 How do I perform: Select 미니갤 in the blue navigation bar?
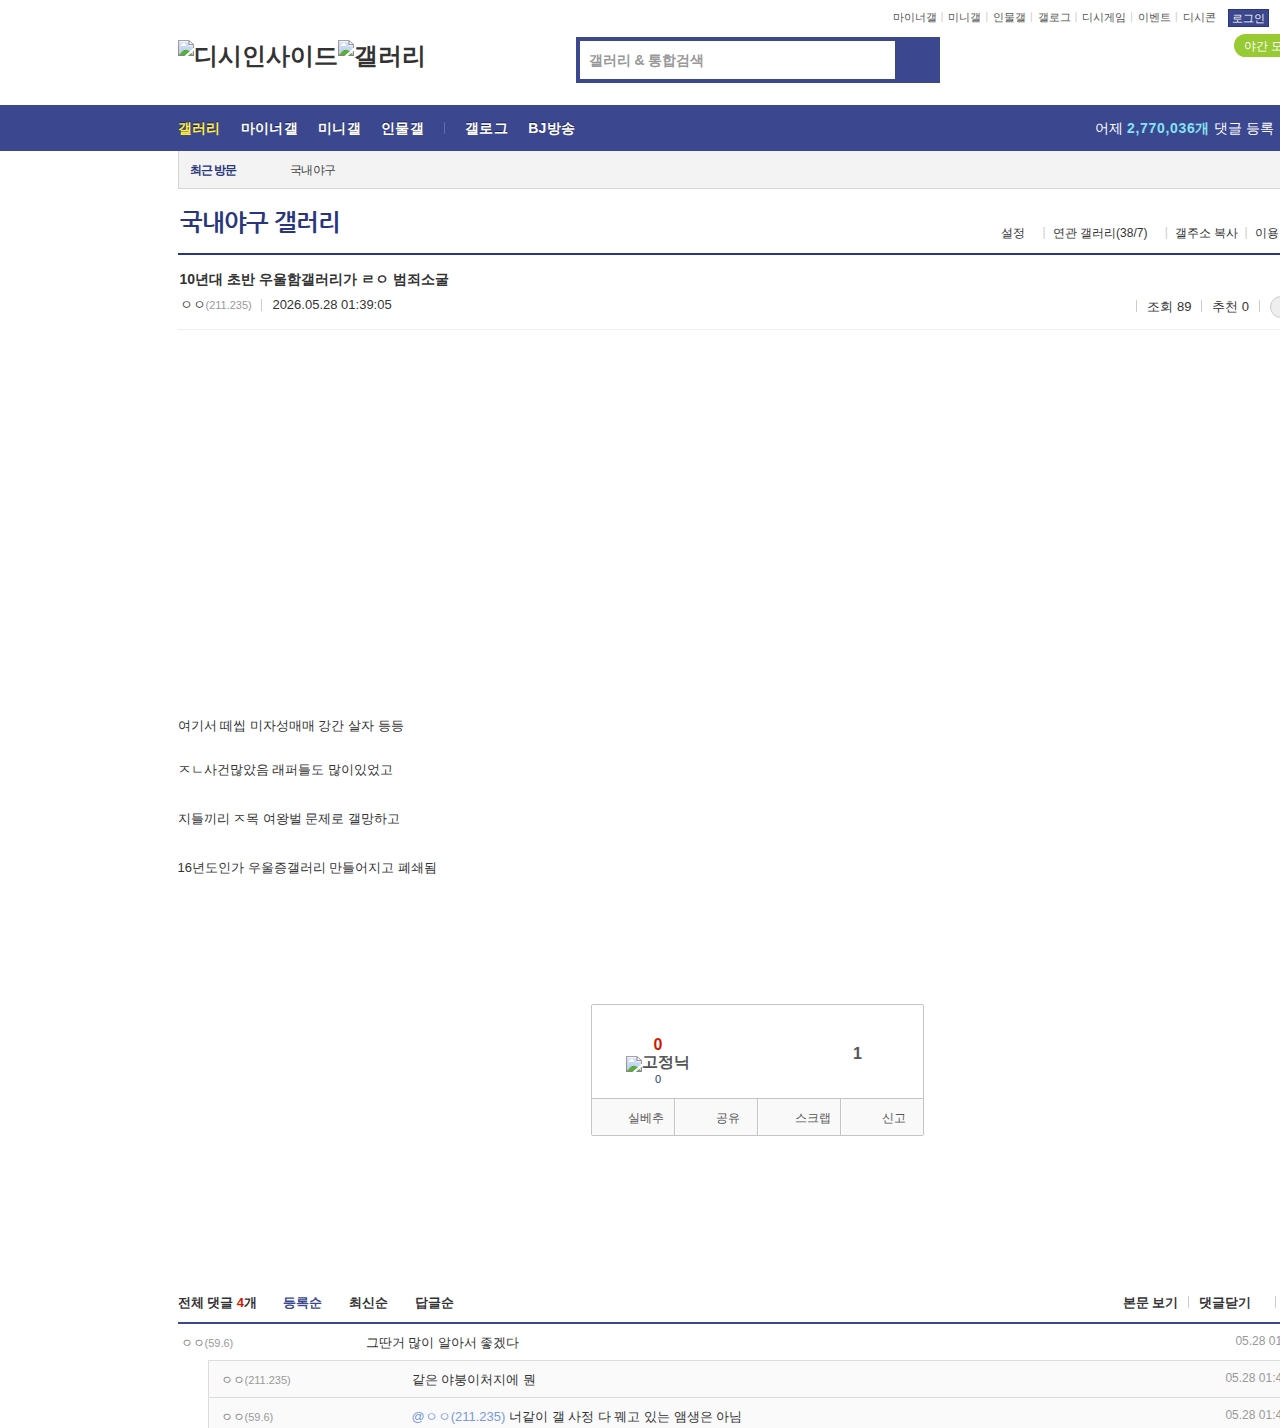click(x=339, y=128)
